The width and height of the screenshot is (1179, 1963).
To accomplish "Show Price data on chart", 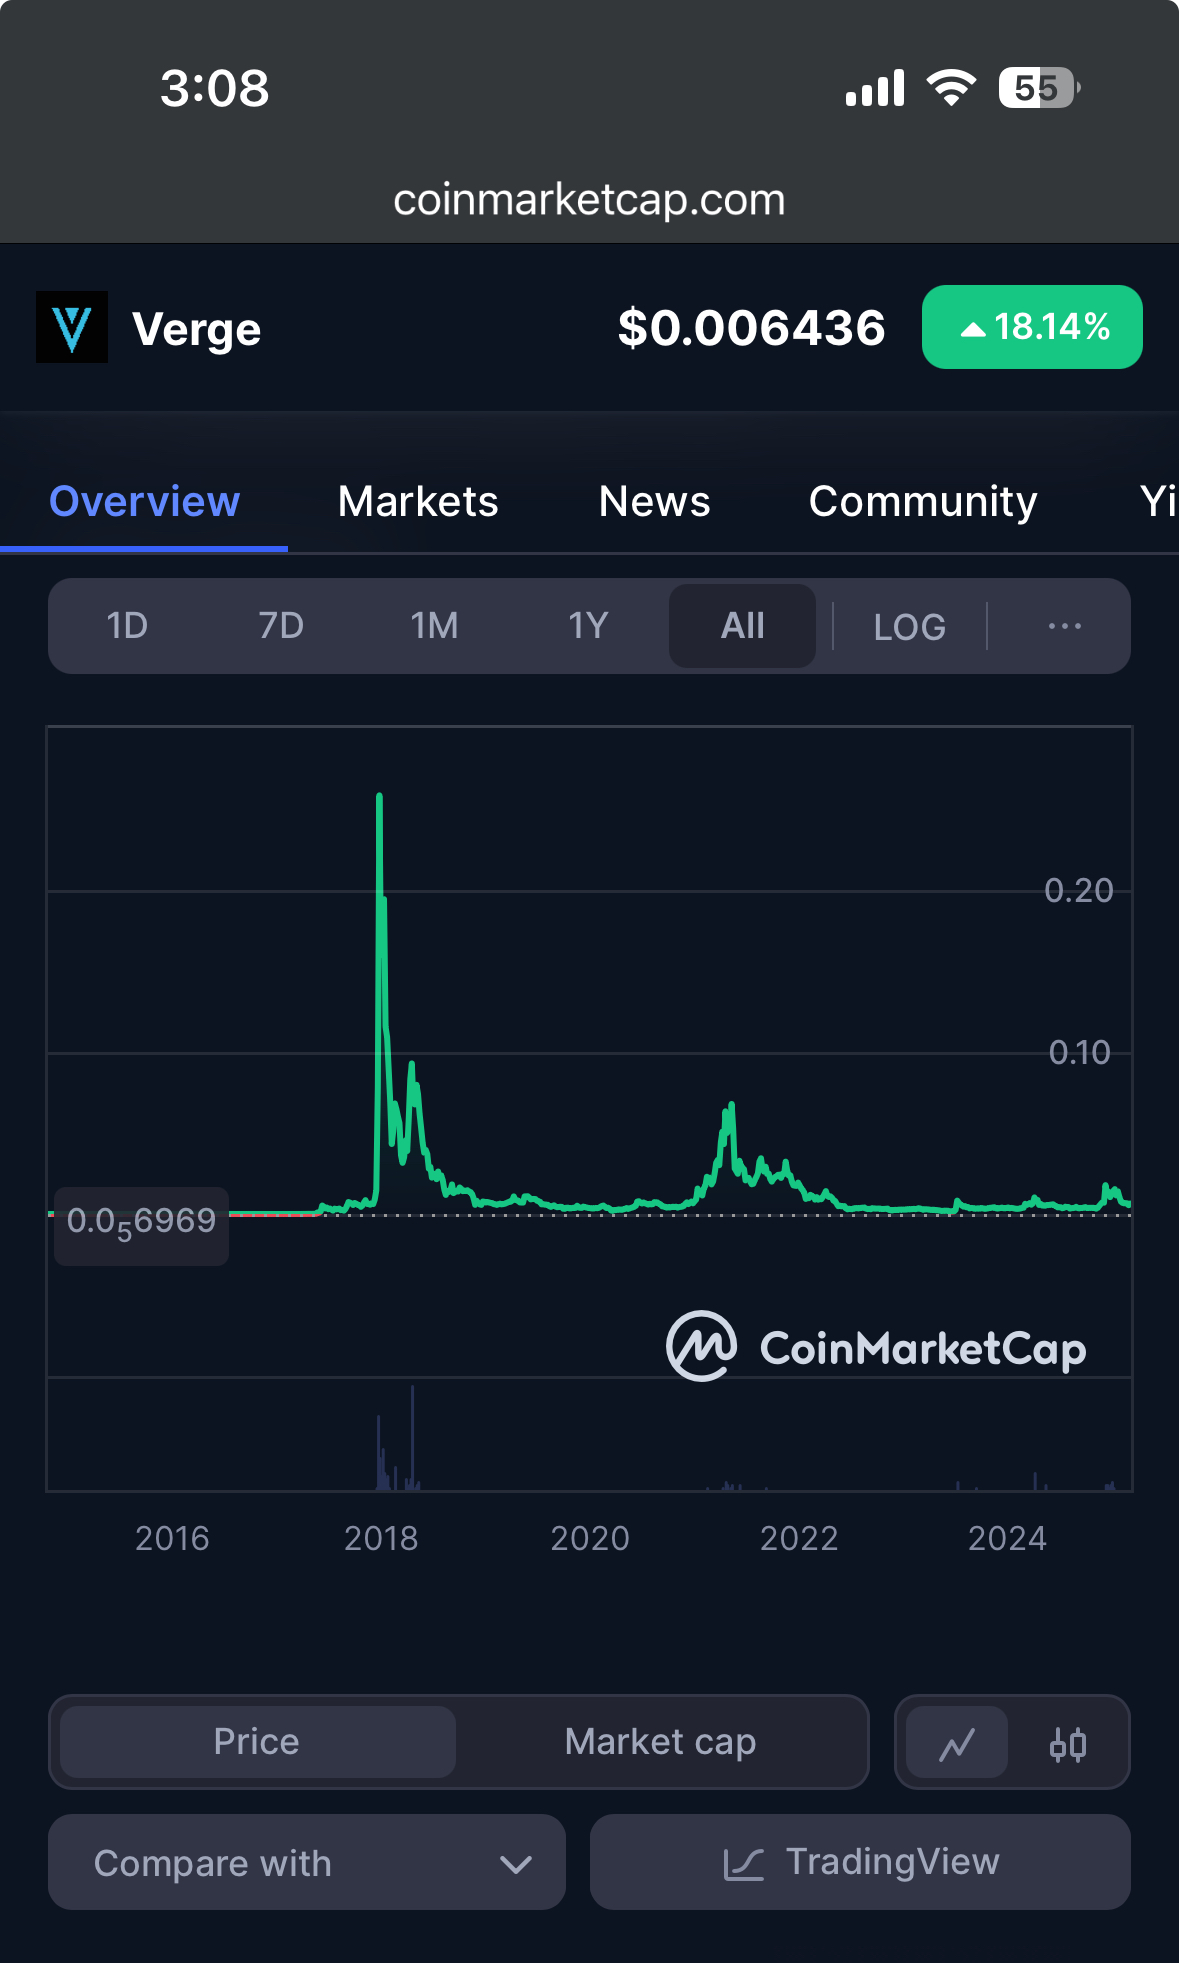I will [257, 1742].
